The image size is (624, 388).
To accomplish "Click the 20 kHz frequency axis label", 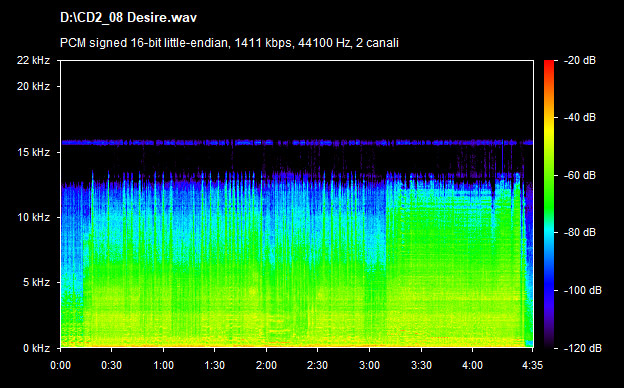I will click(x=33, y=86).
